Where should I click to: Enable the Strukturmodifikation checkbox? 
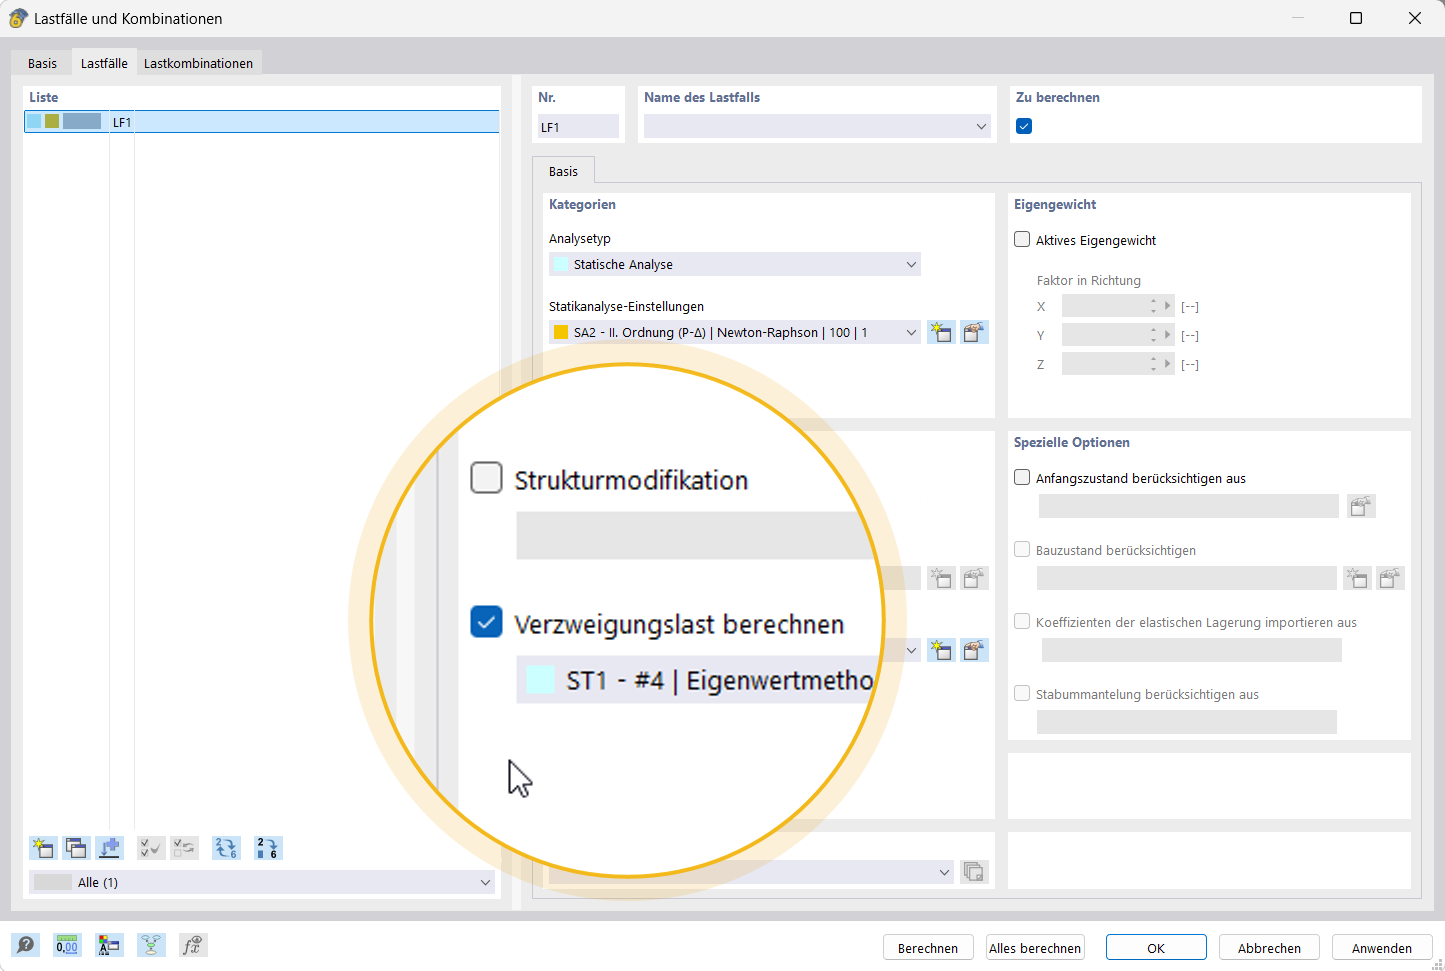(486, 477)
